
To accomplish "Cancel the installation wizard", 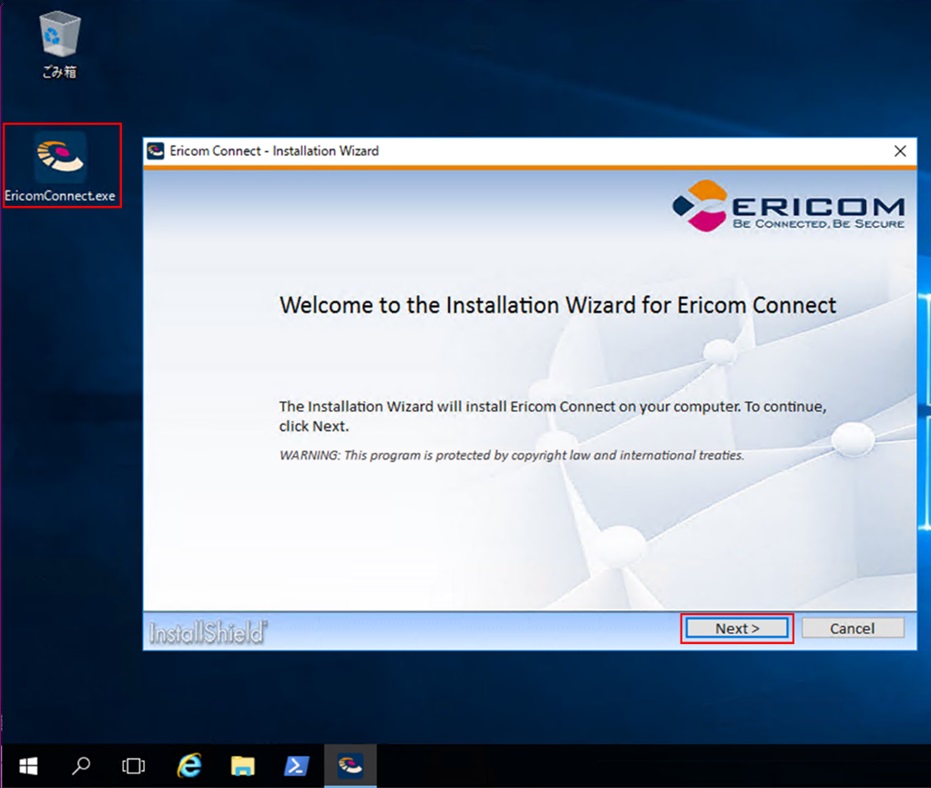I will click(852, 628).
